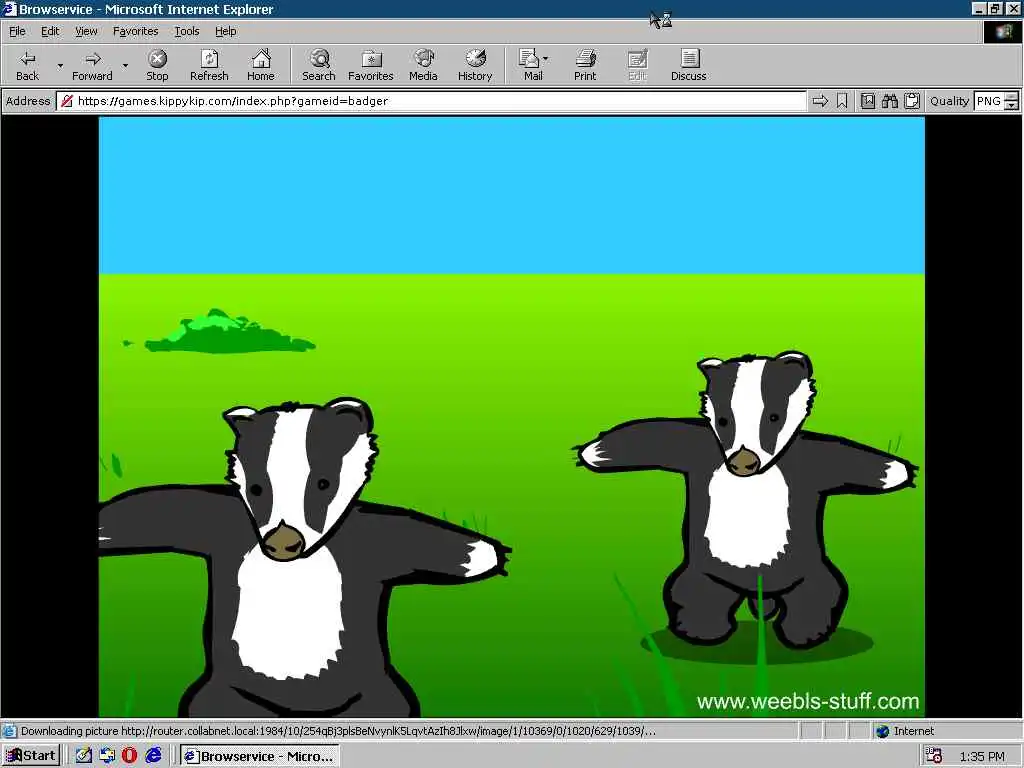Click the Internet security zone indicator

click(x=905, y=731)
